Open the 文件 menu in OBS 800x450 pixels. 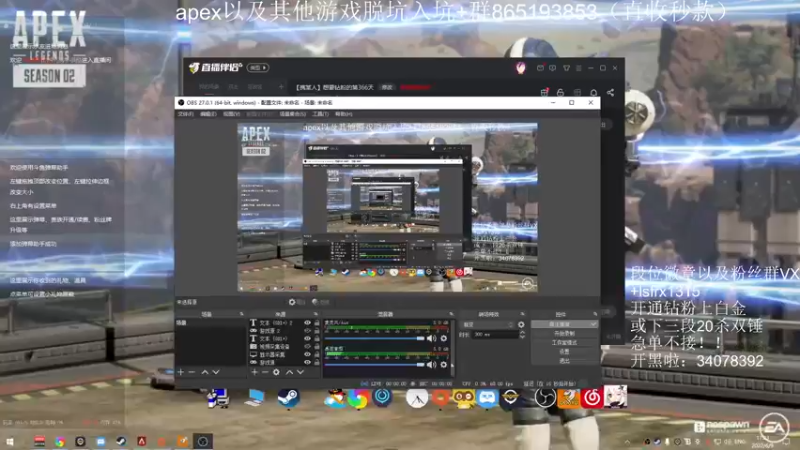click(185, 114)
